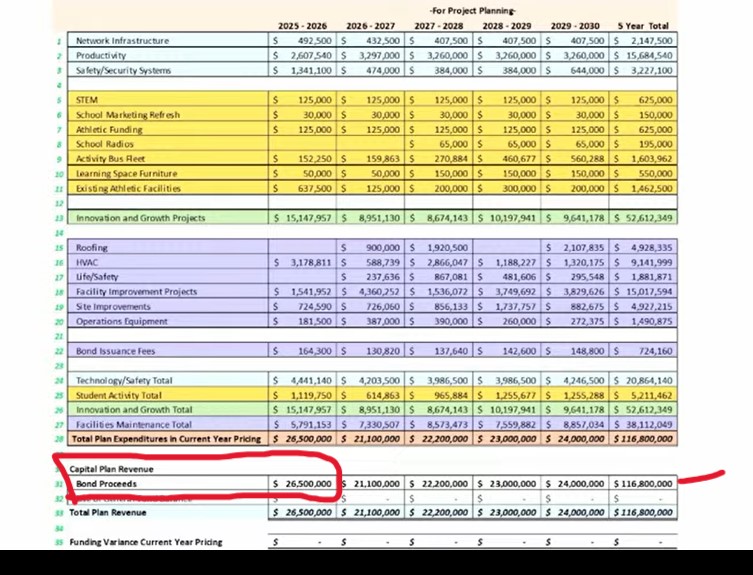The image size is (753, 575).
Task: Click the 2025 - 2026 column header
Action: point(303,26)
